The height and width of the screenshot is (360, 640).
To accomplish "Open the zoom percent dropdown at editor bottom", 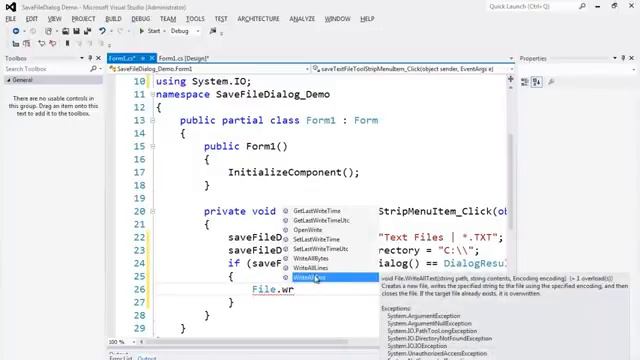I will coord(133,342).
